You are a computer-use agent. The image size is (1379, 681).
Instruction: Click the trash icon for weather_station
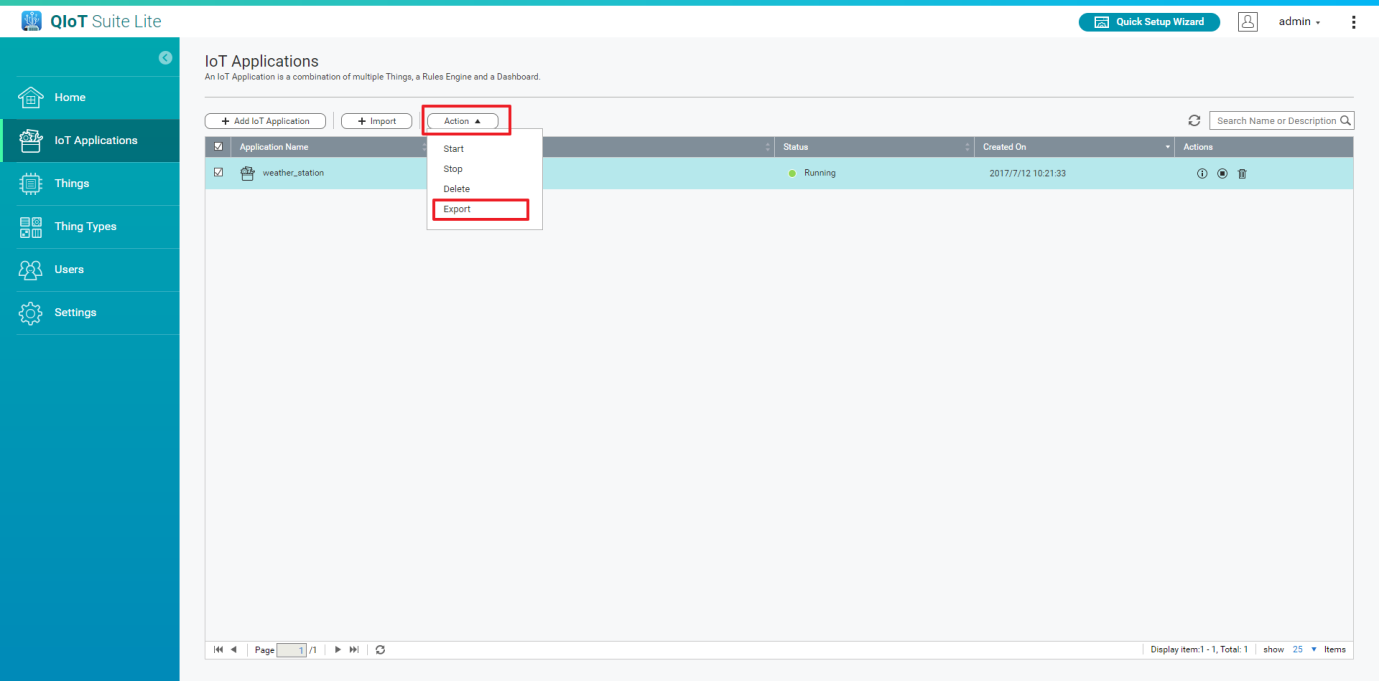[1242, 174]
